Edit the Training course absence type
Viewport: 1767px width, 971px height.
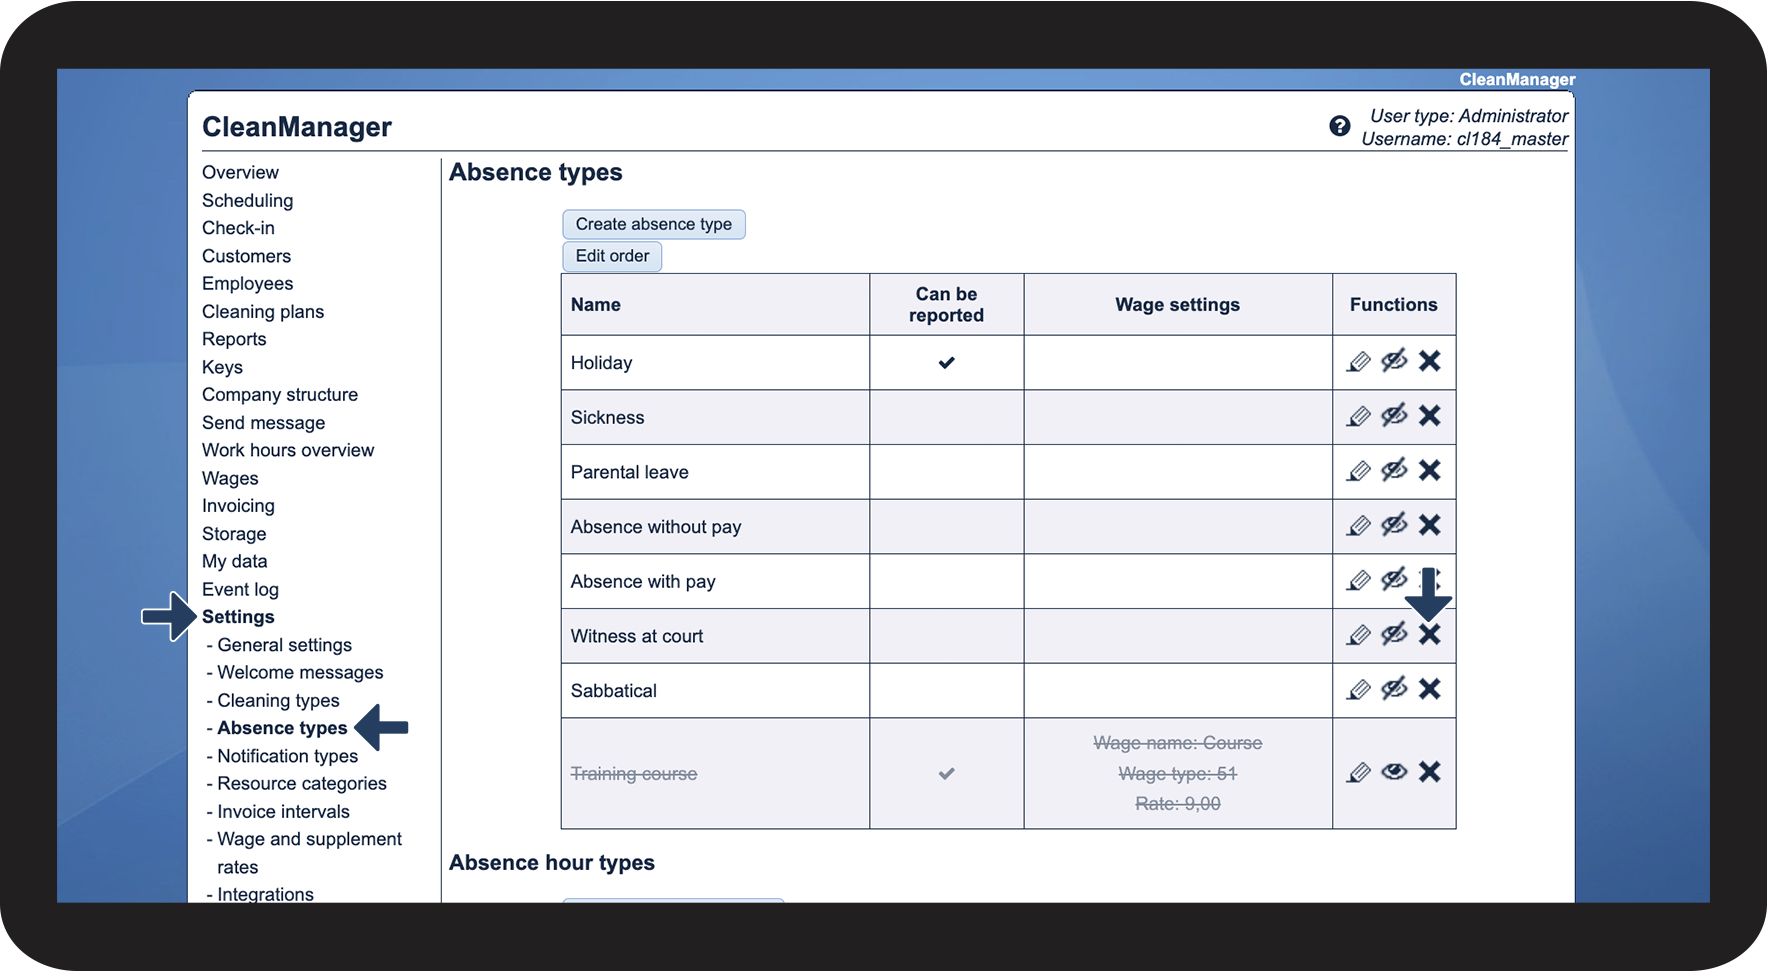(x=1358, y=772)
